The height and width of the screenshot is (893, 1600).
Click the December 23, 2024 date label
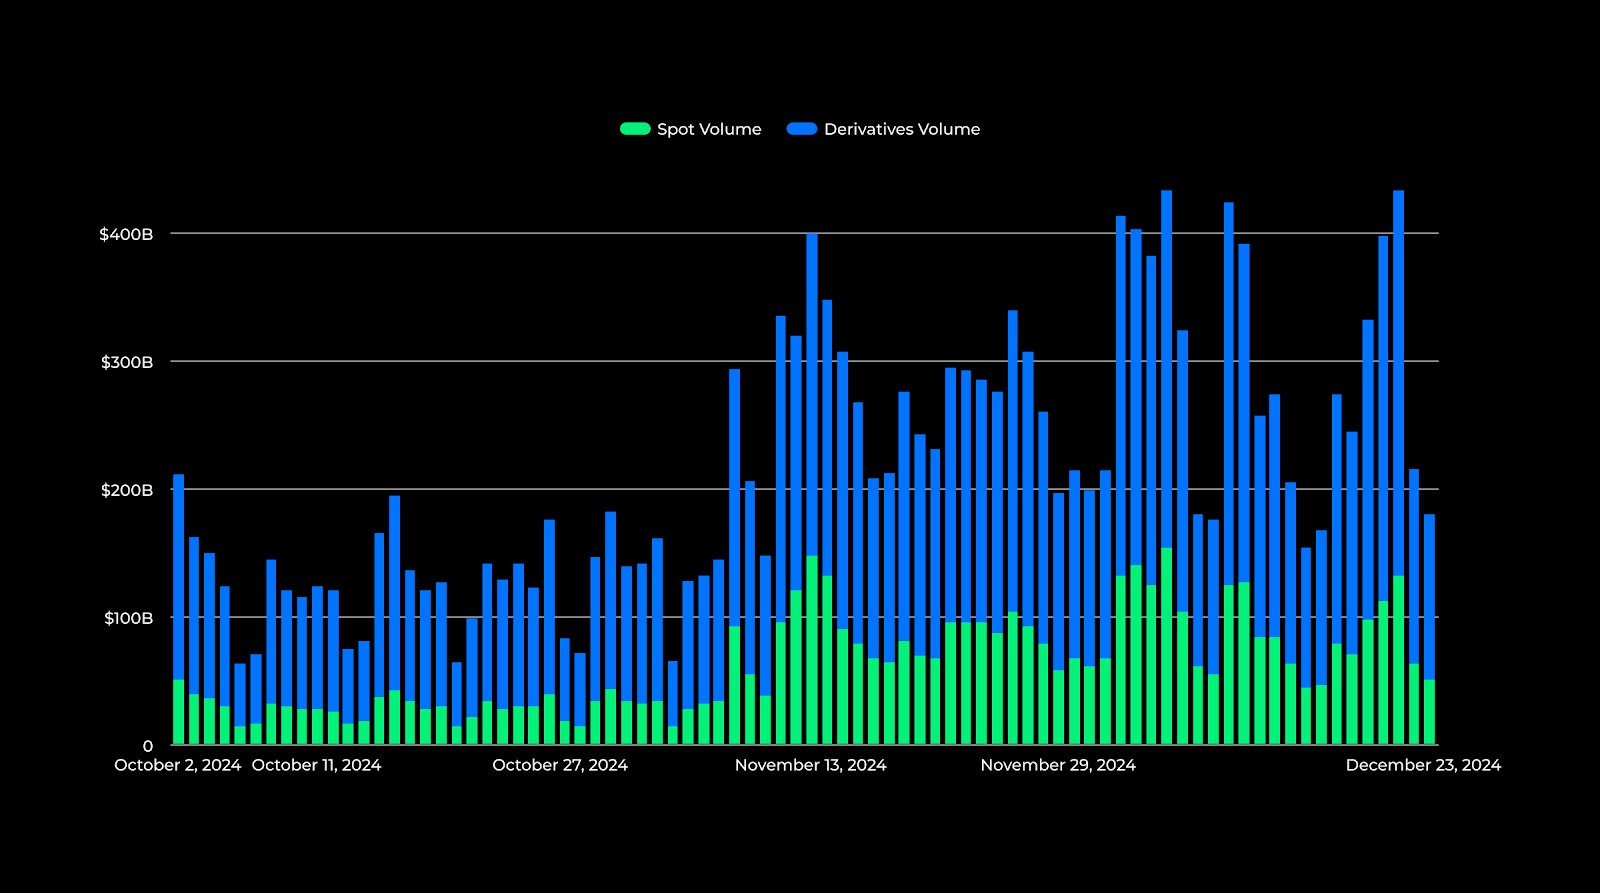click(1423, 765)
